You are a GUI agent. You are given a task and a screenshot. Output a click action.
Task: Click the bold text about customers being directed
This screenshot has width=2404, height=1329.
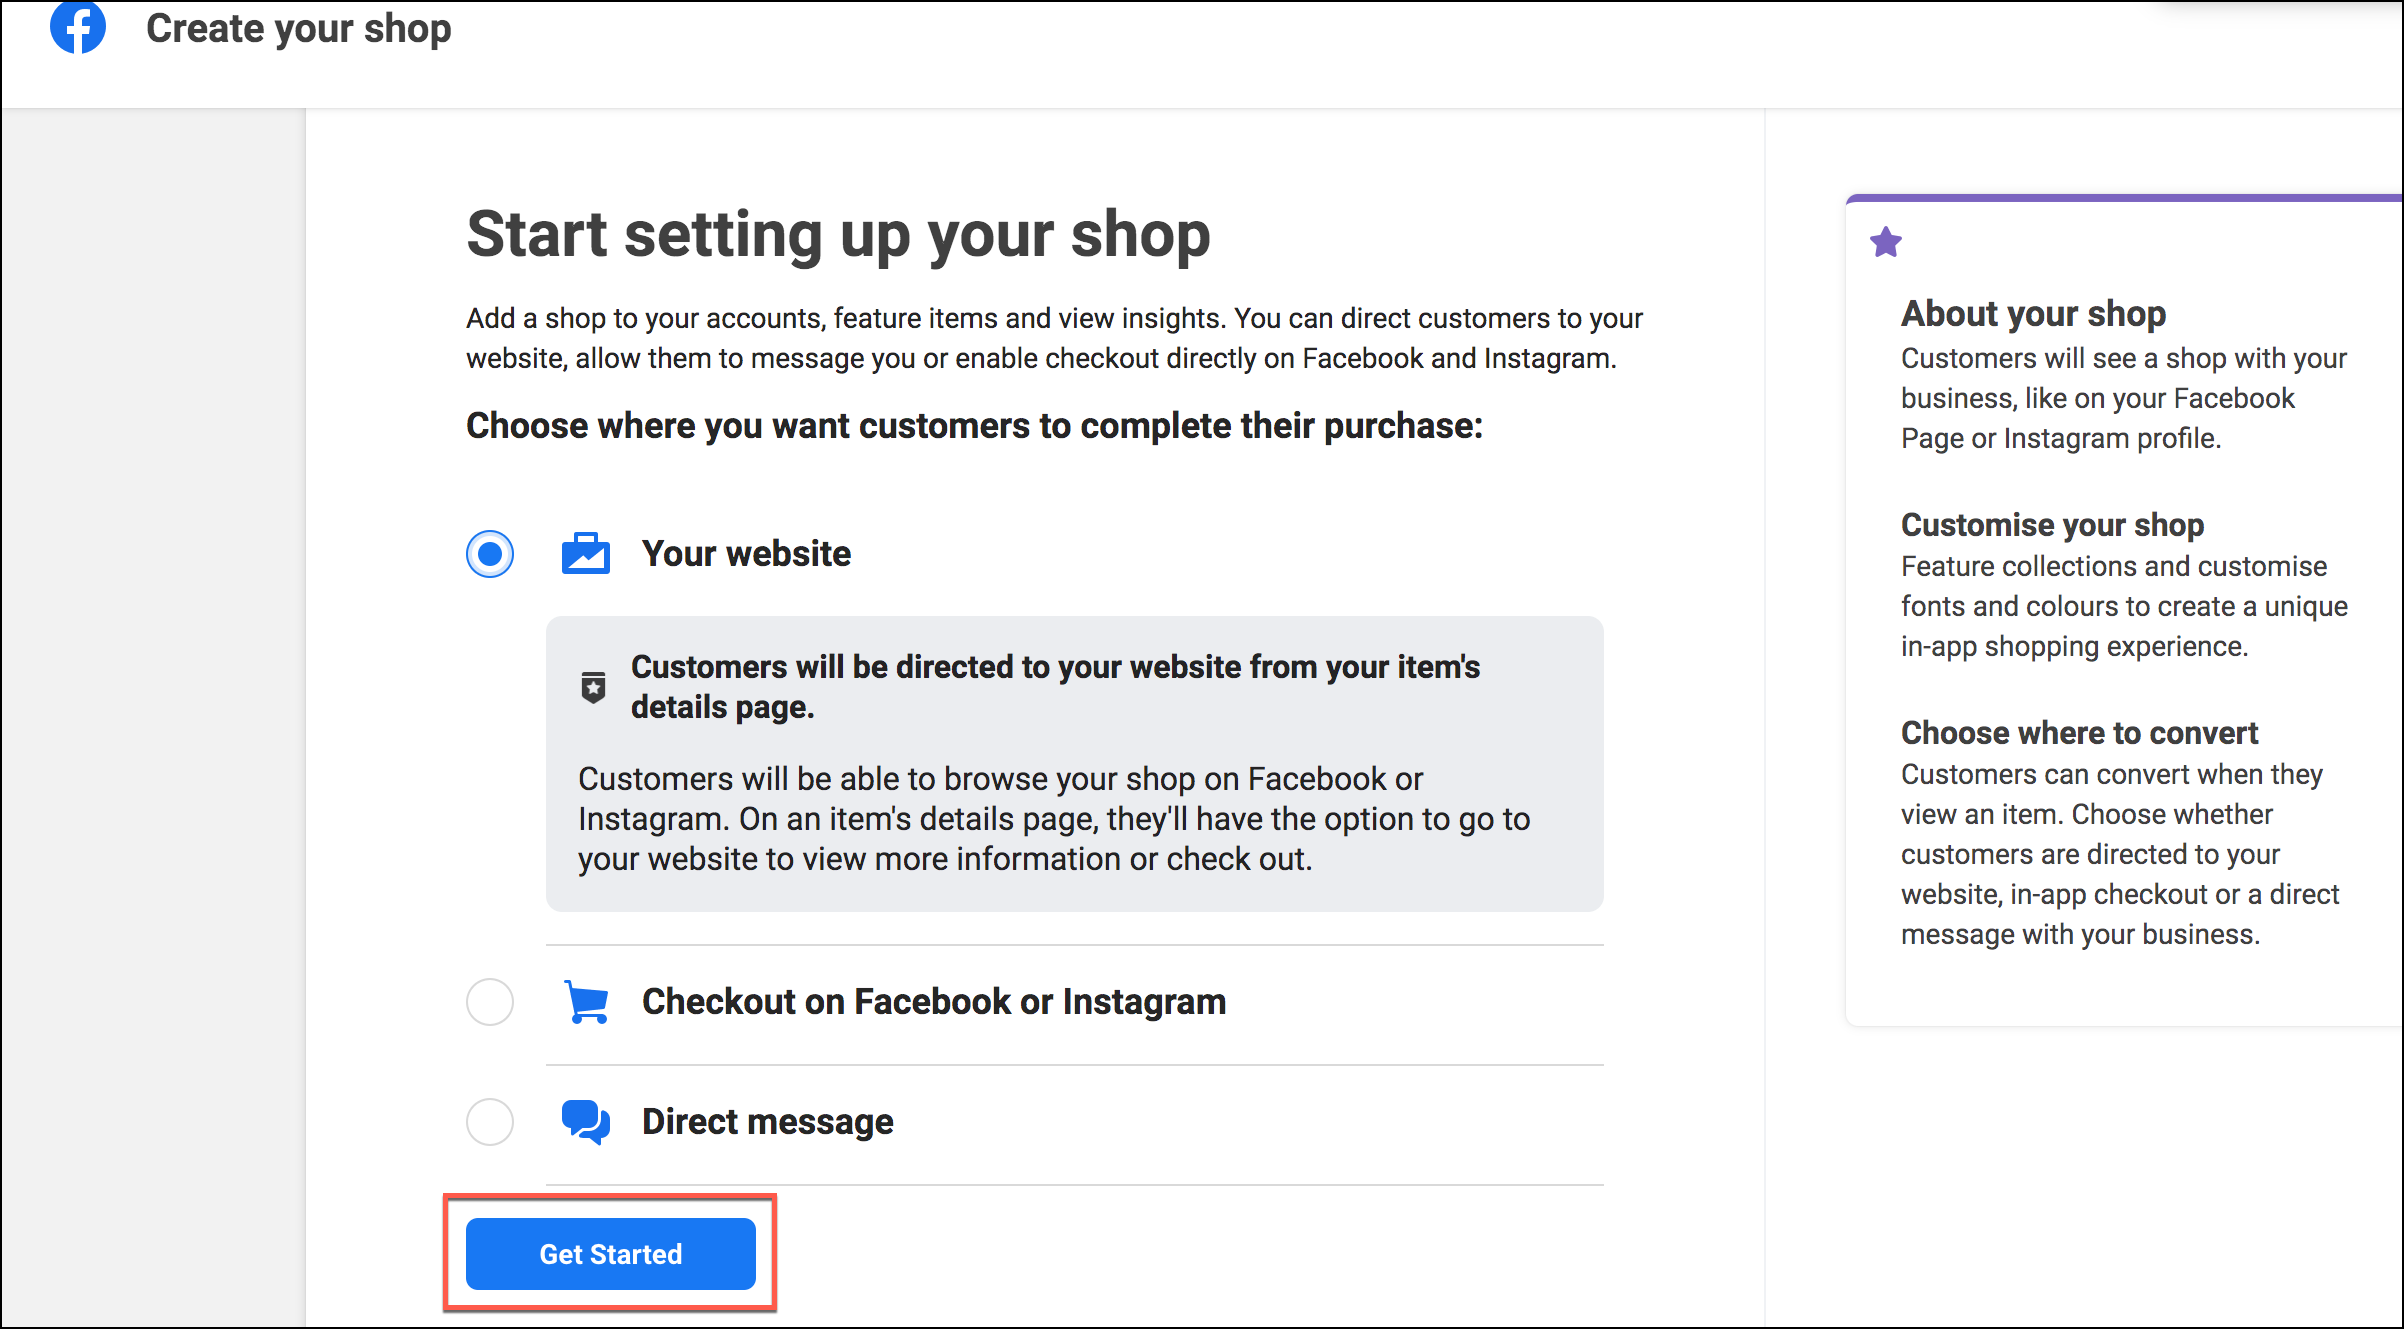(x=1055, y=687)
